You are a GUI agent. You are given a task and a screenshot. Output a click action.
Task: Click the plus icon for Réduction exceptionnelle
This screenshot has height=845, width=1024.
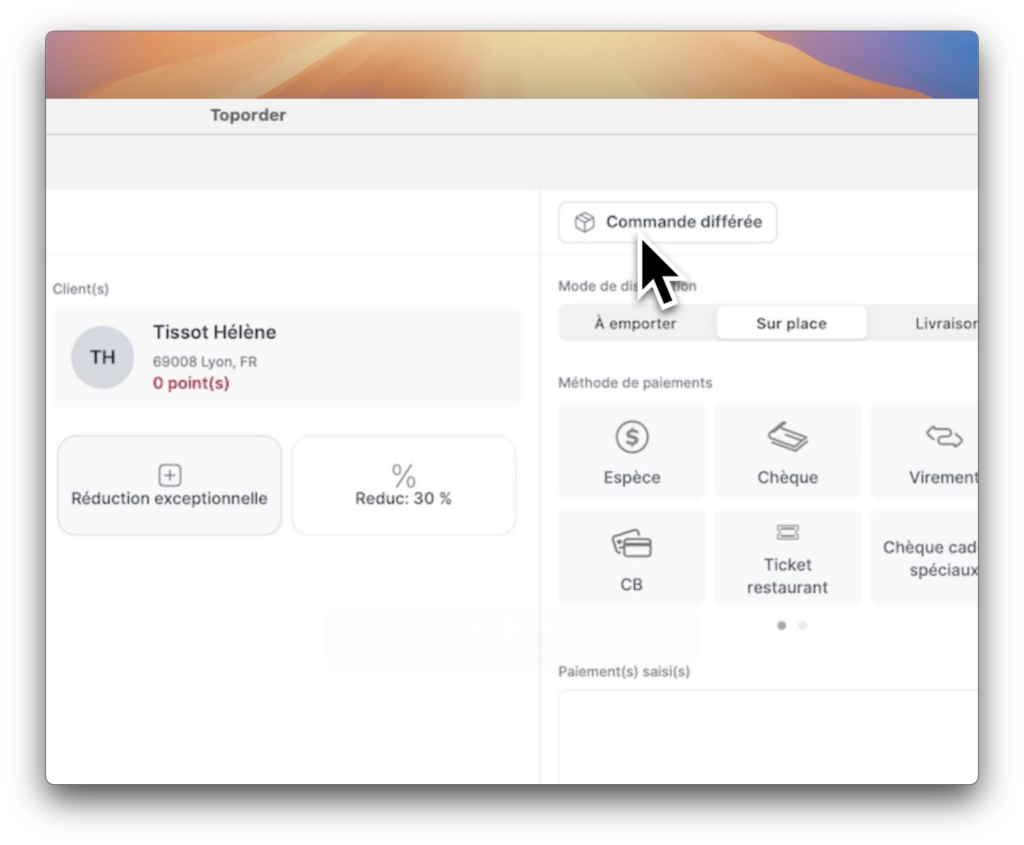pyautogui.click(x=170, y=475)
